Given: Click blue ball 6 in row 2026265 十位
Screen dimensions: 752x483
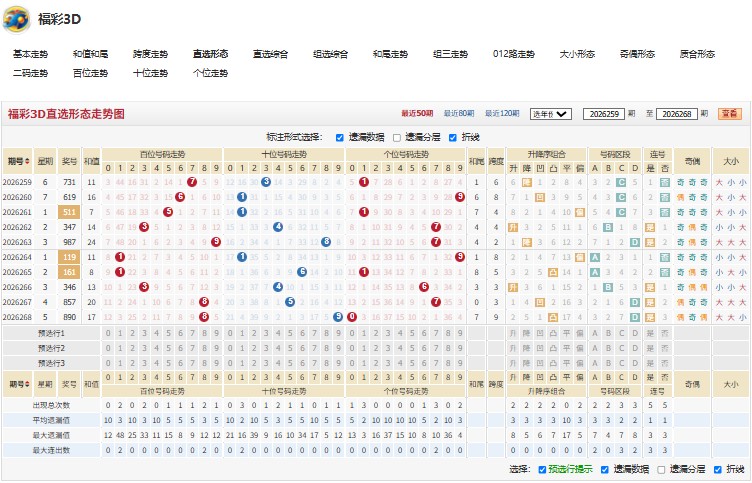Looking at the screenshot, I should (302, 272).
